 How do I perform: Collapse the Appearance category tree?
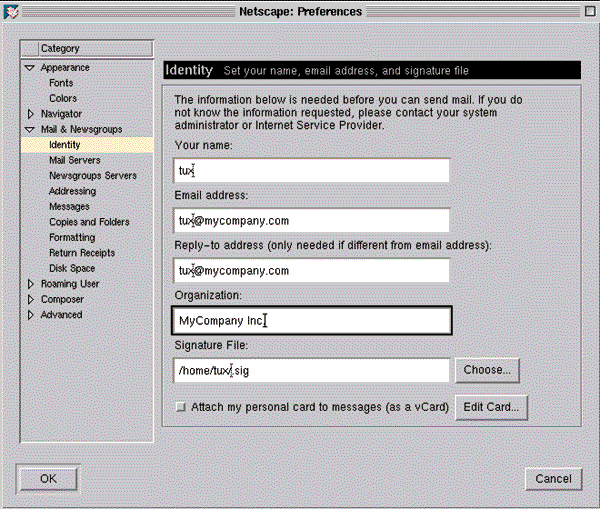coord(31,68)
